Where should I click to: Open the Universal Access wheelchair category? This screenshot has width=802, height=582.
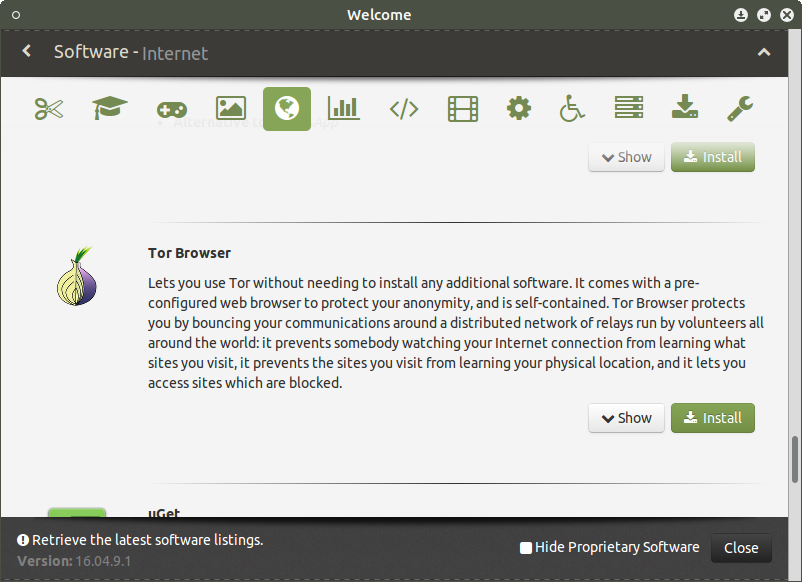coord(572,108)
